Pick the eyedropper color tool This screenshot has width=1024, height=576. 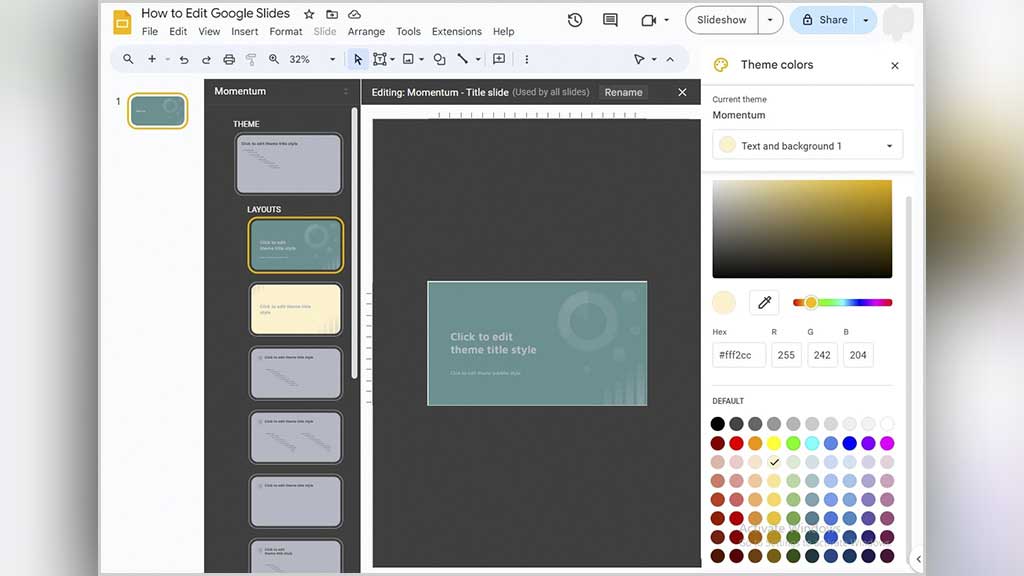point(764,302)
